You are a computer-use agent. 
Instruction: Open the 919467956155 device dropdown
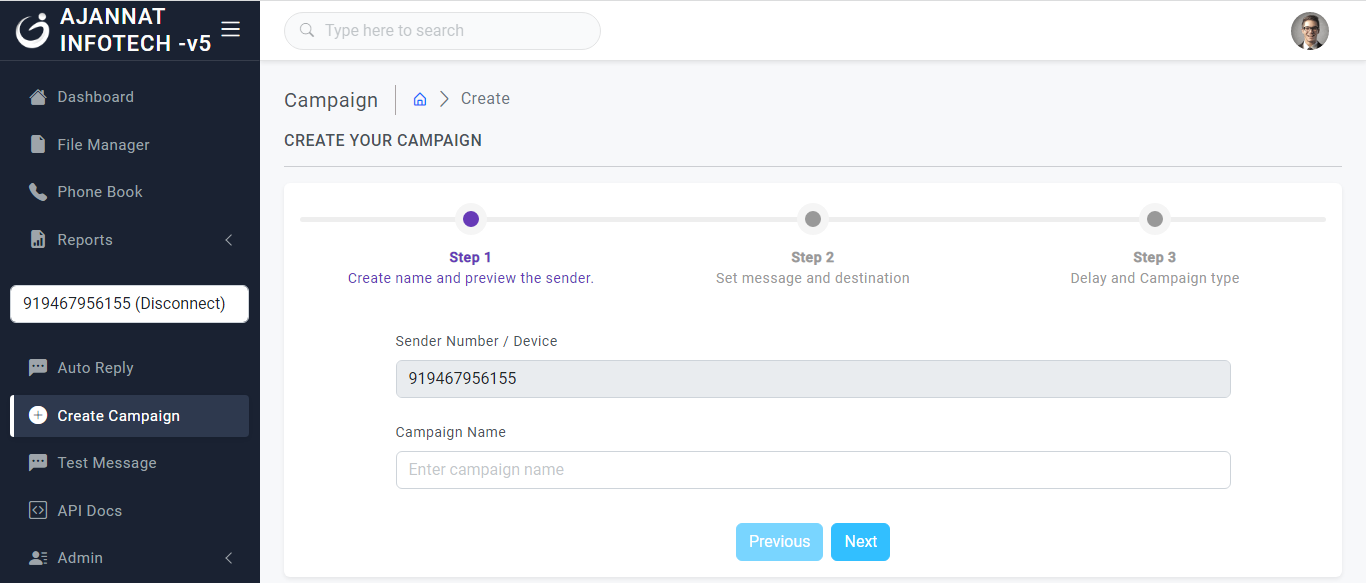pyautogui.click(x=129, y=304)
